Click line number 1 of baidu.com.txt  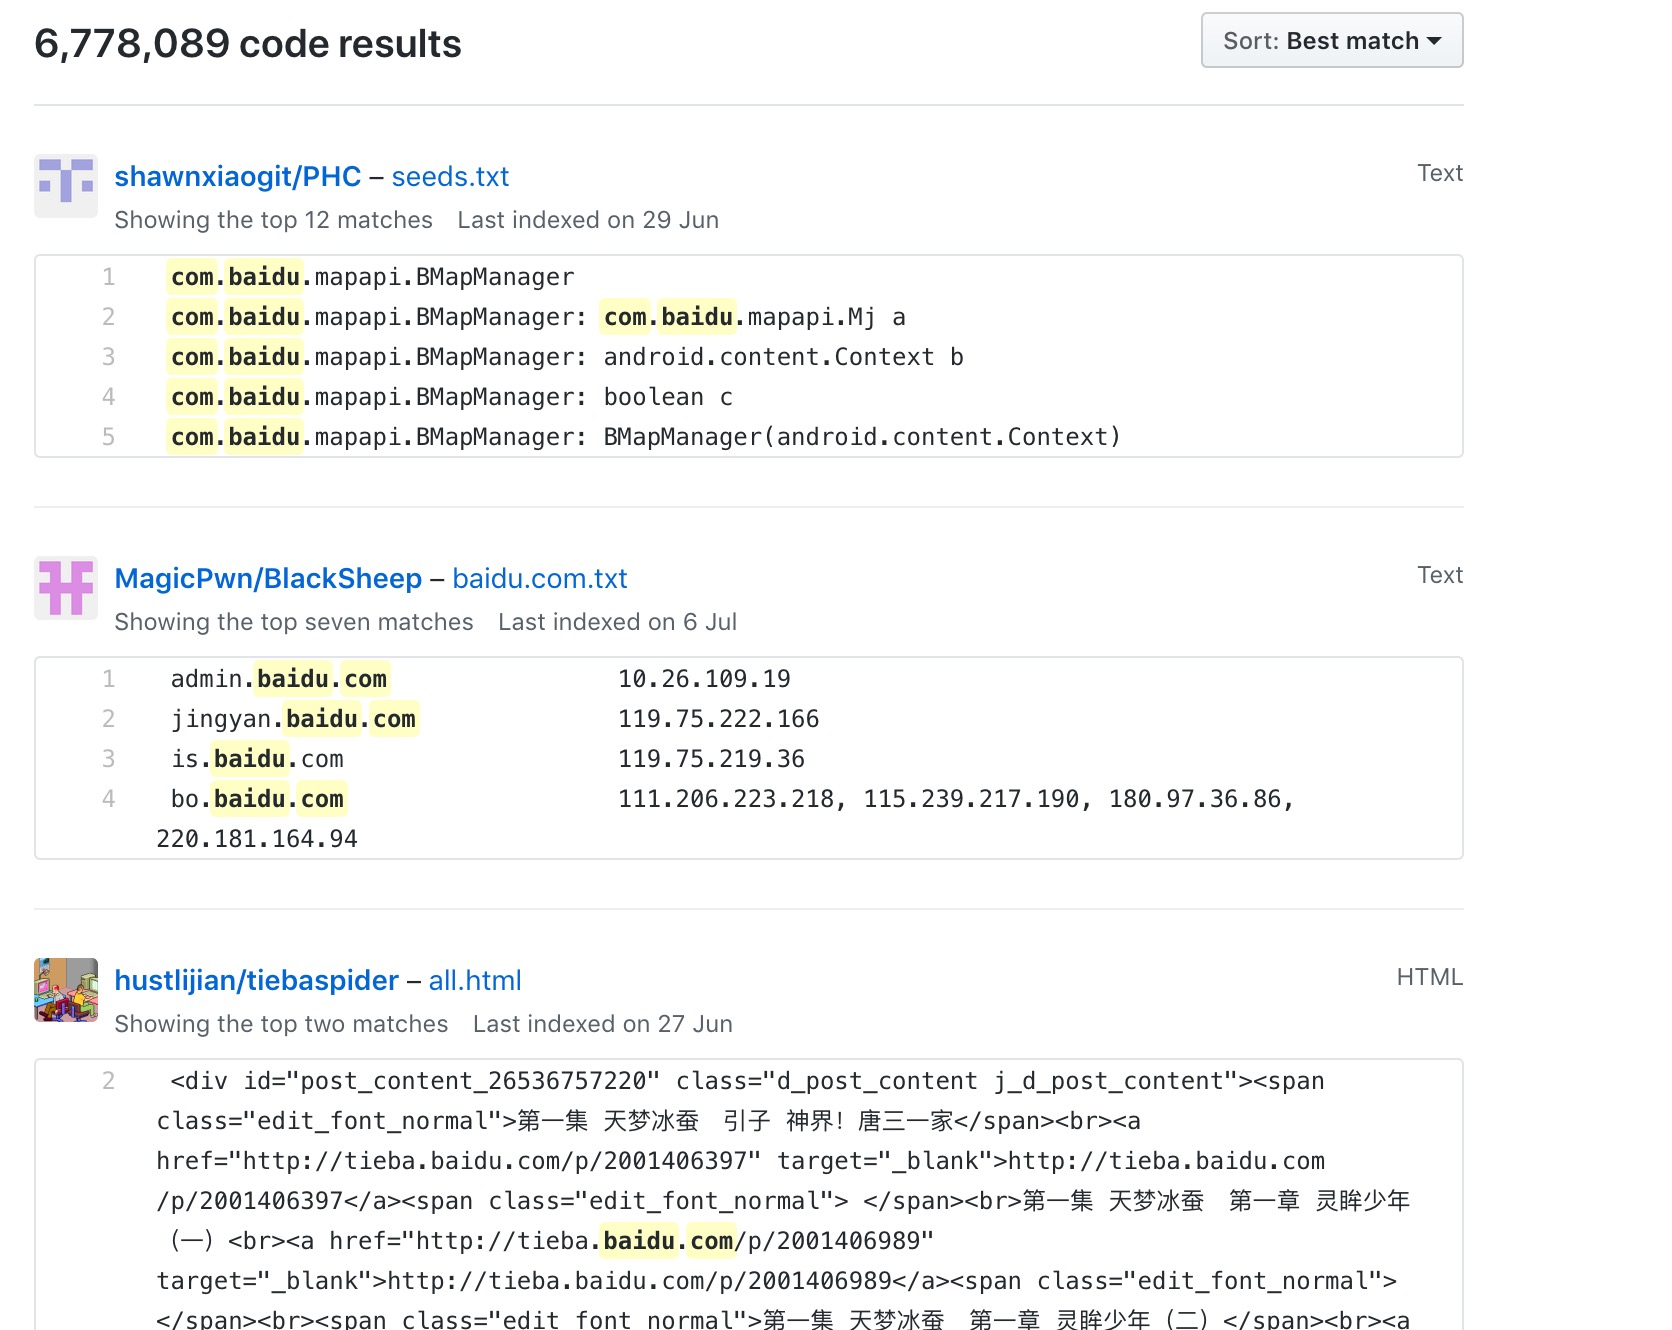tap(108, 679)
